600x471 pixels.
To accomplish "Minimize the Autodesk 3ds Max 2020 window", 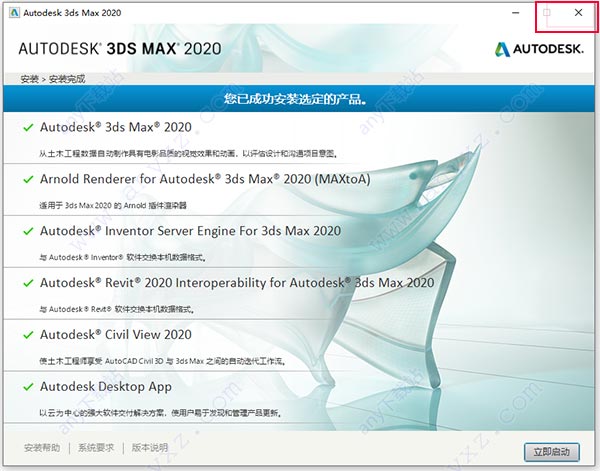I will pos(516,13).
